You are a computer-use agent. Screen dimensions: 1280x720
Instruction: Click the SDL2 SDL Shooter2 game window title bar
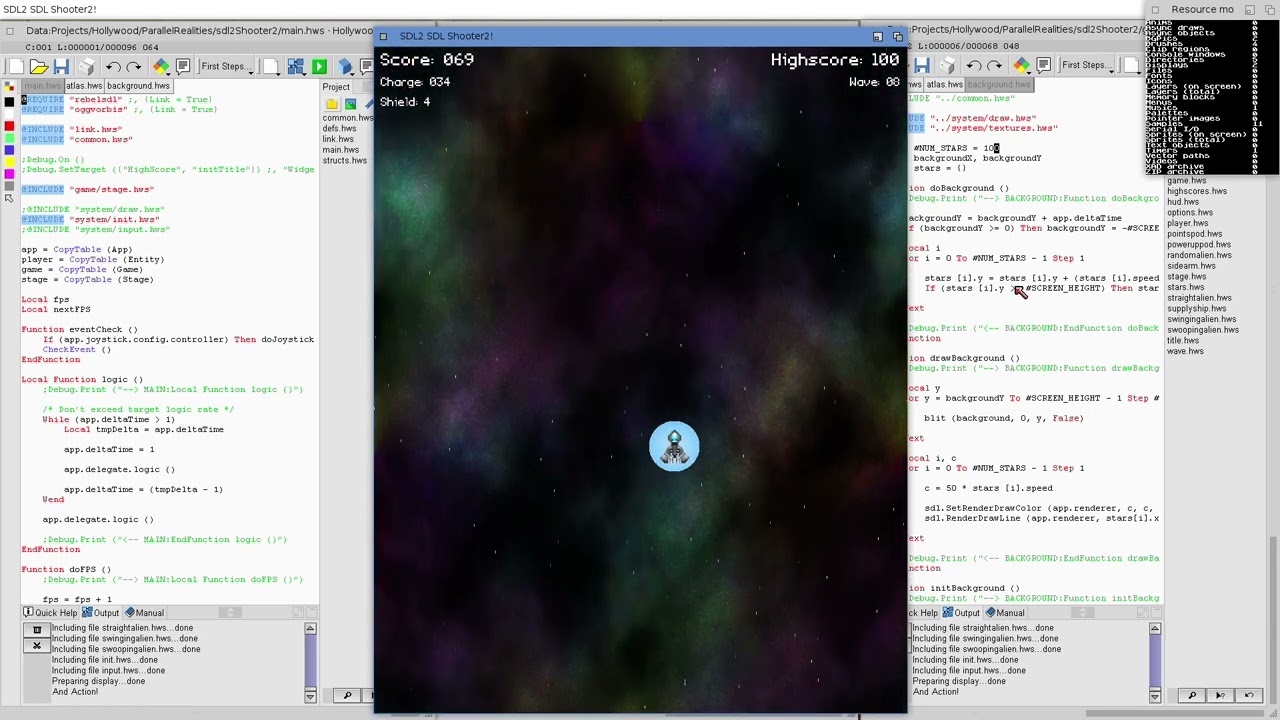(640, 36)
